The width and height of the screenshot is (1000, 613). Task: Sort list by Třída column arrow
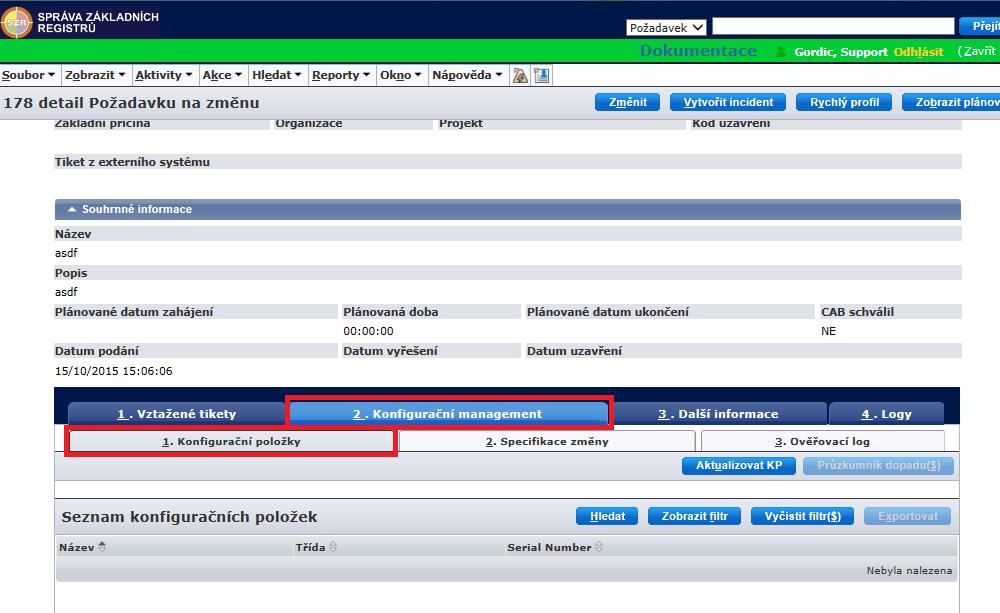point(333,547)
